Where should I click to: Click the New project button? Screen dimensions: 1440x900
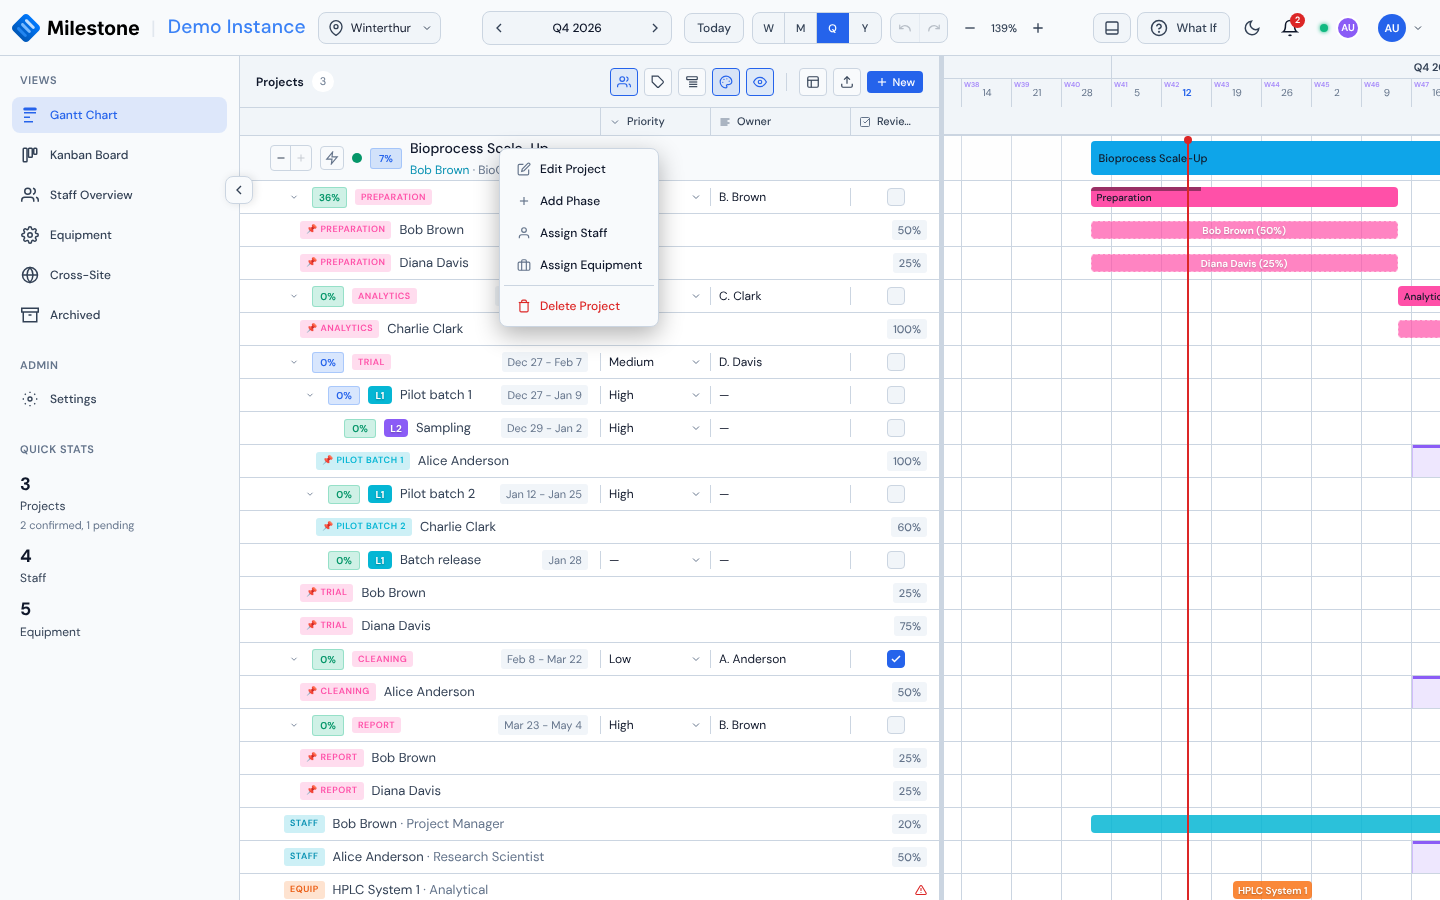pos(895,82)
